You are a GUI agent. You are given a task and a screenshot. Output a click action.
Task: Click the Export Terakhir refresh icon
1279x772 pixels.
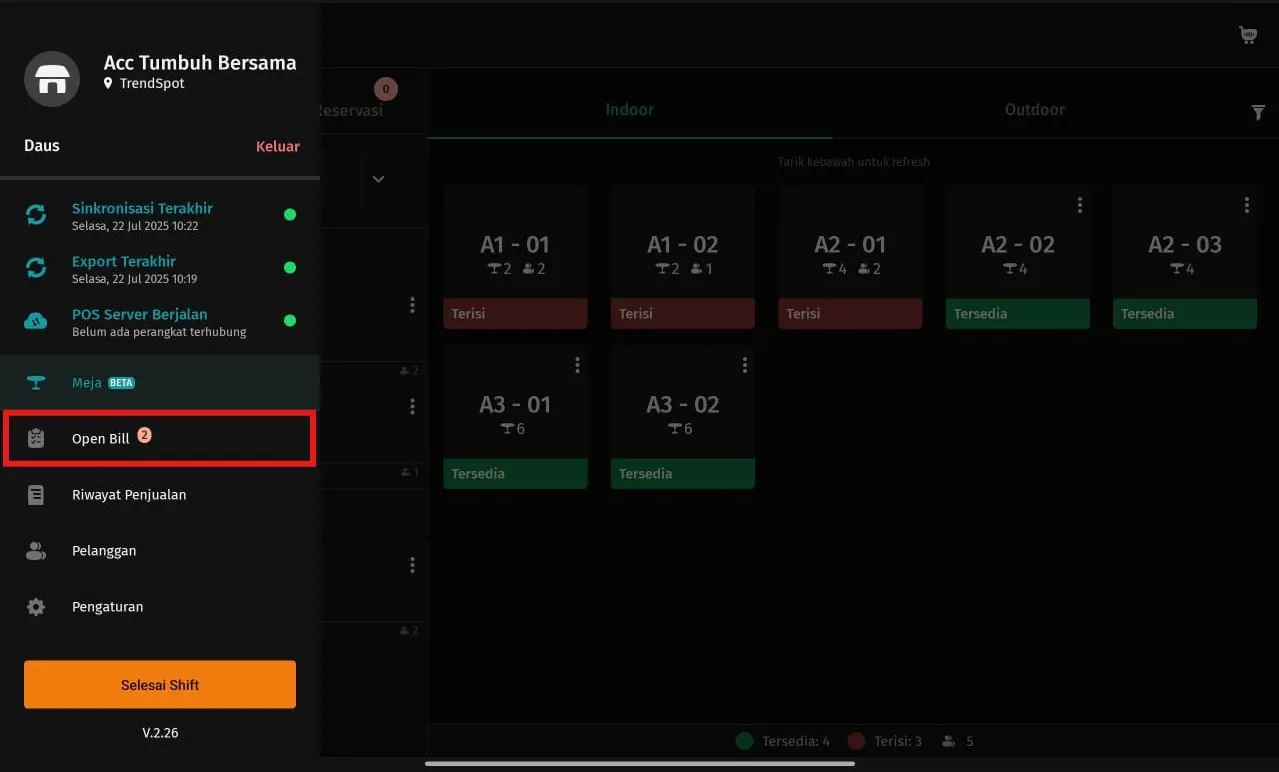(x=36, y=268)
